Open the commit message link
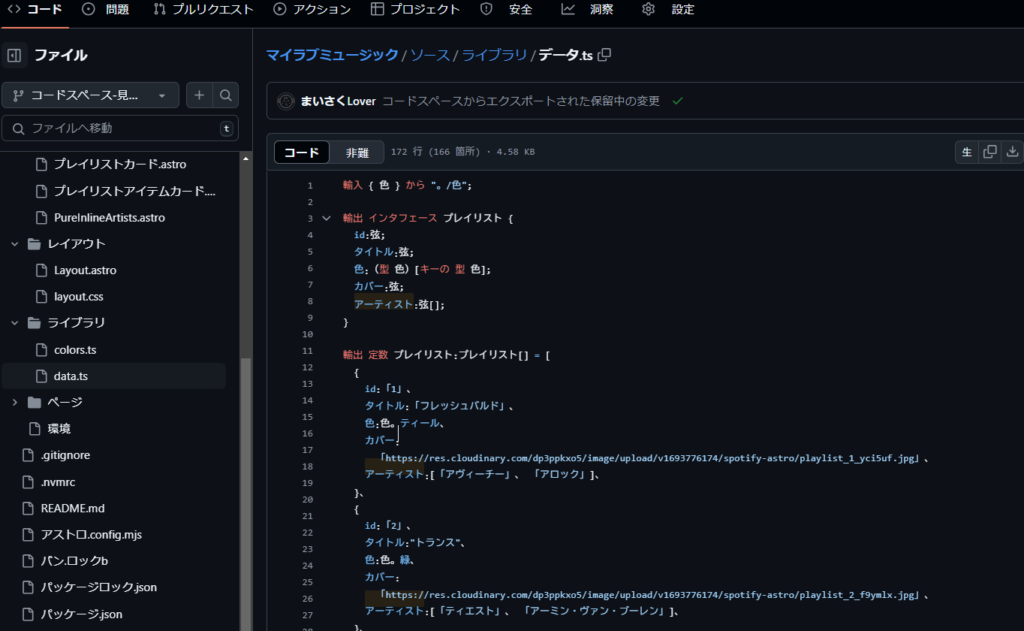The height and width of the screenshot is (631, 1024). [x=520, y=101]
